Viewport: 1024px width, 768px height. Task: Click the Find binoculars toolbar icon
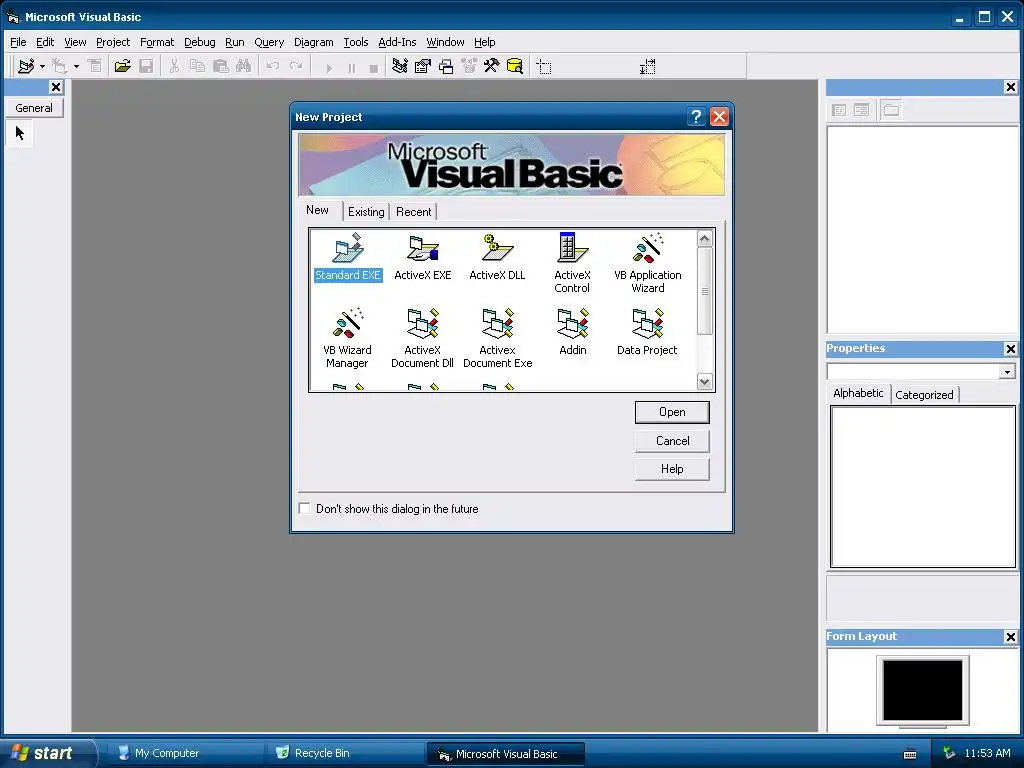pyautogui.click(x=244, y=67)
